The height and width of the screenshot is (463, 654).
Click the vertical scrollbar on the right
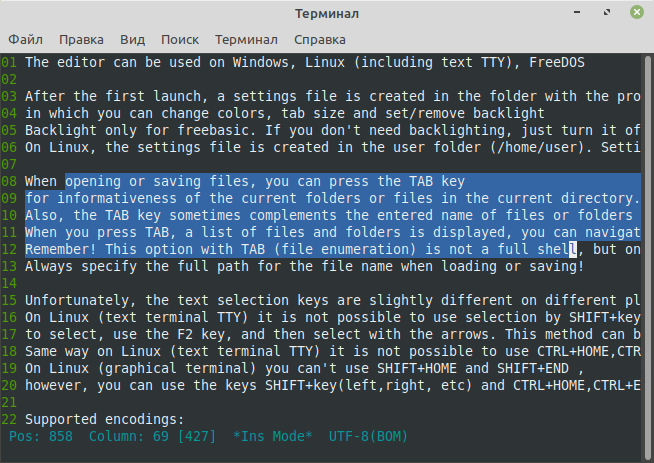[x=647, y=257]
